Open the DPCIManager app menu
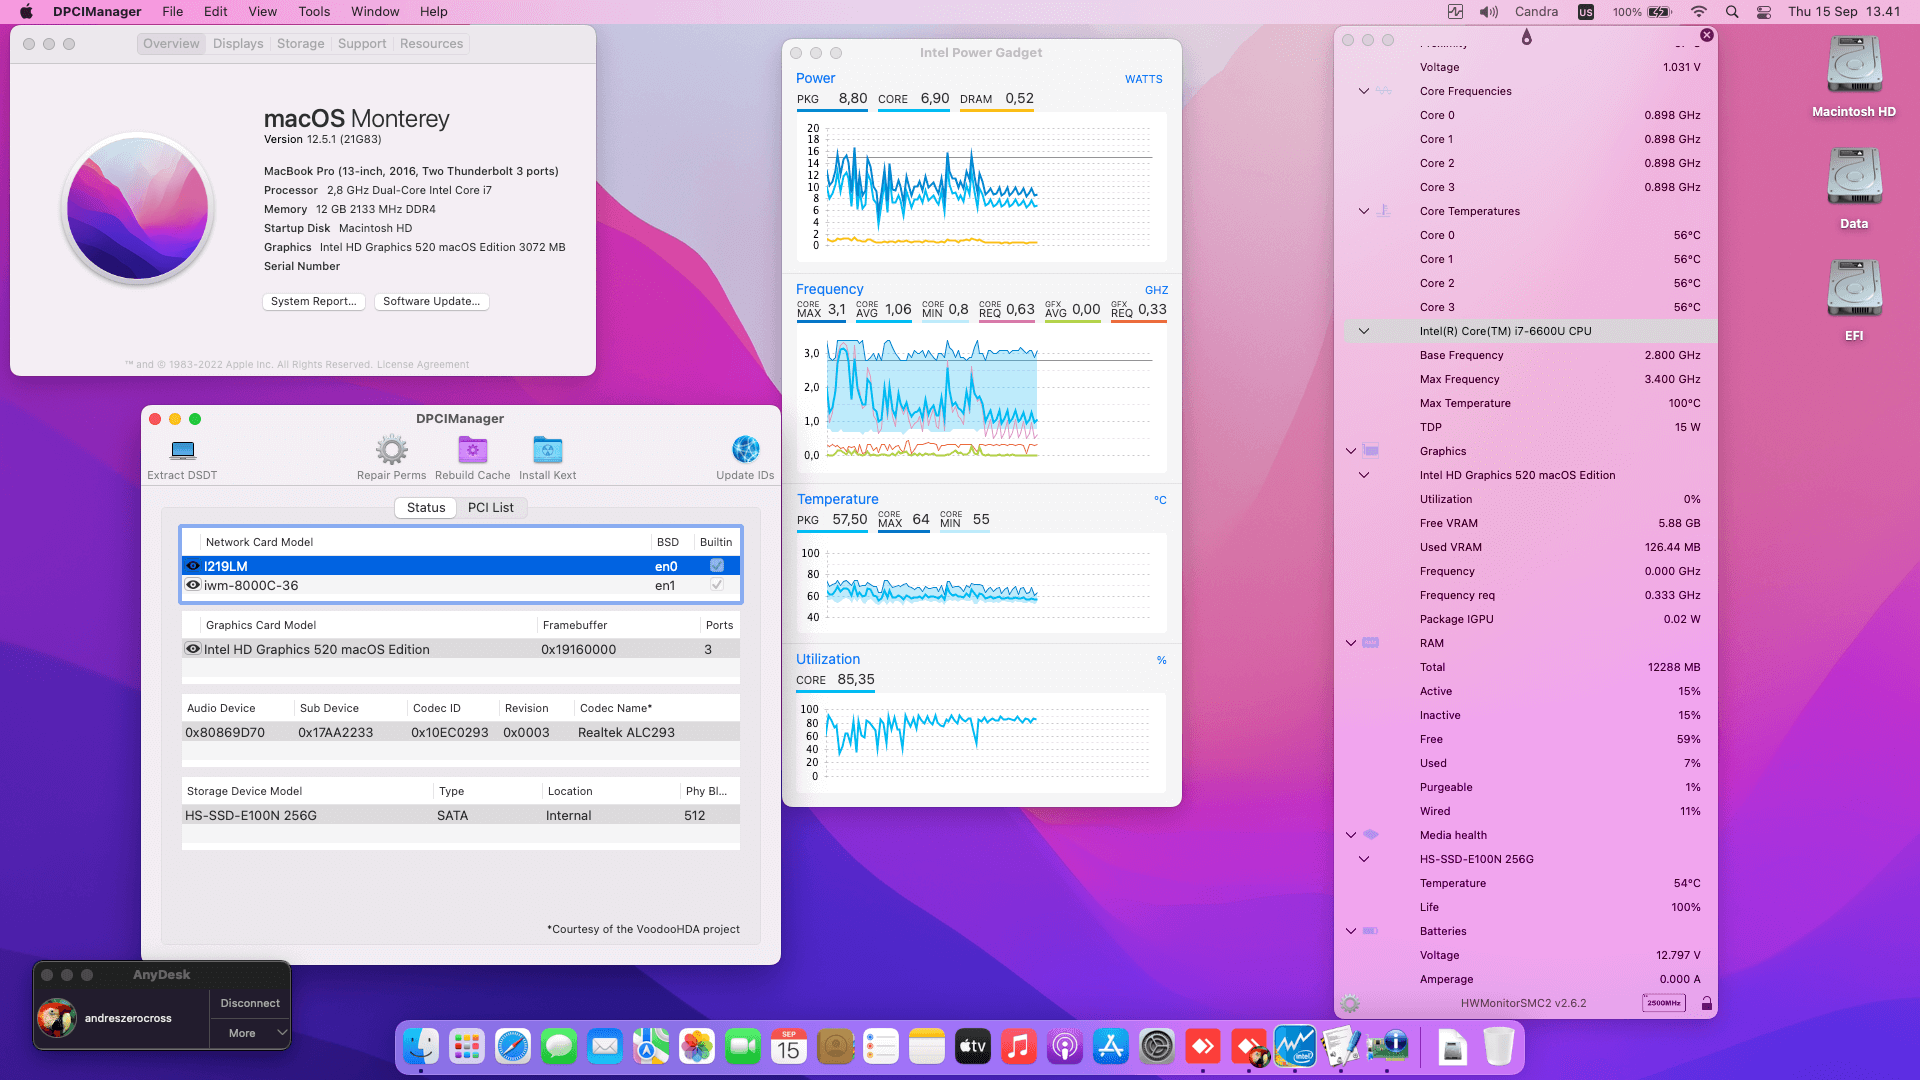 coord(97,12)
